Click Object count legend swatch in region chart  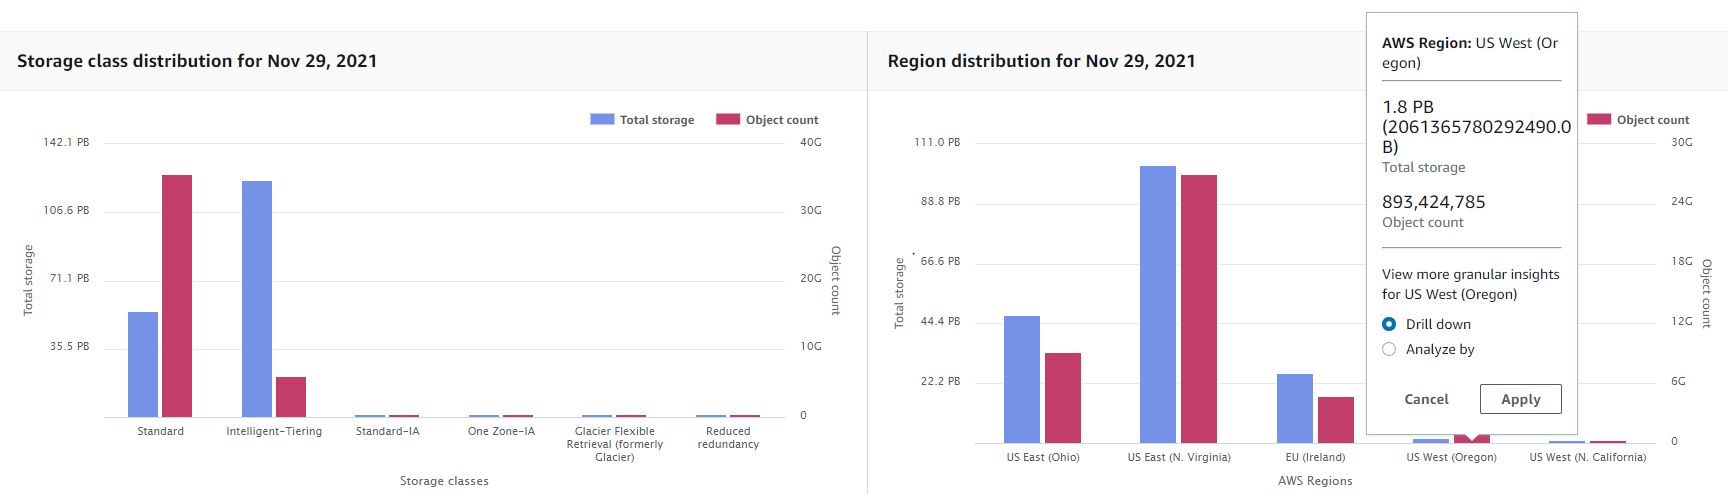click(x=1599, y=119)
